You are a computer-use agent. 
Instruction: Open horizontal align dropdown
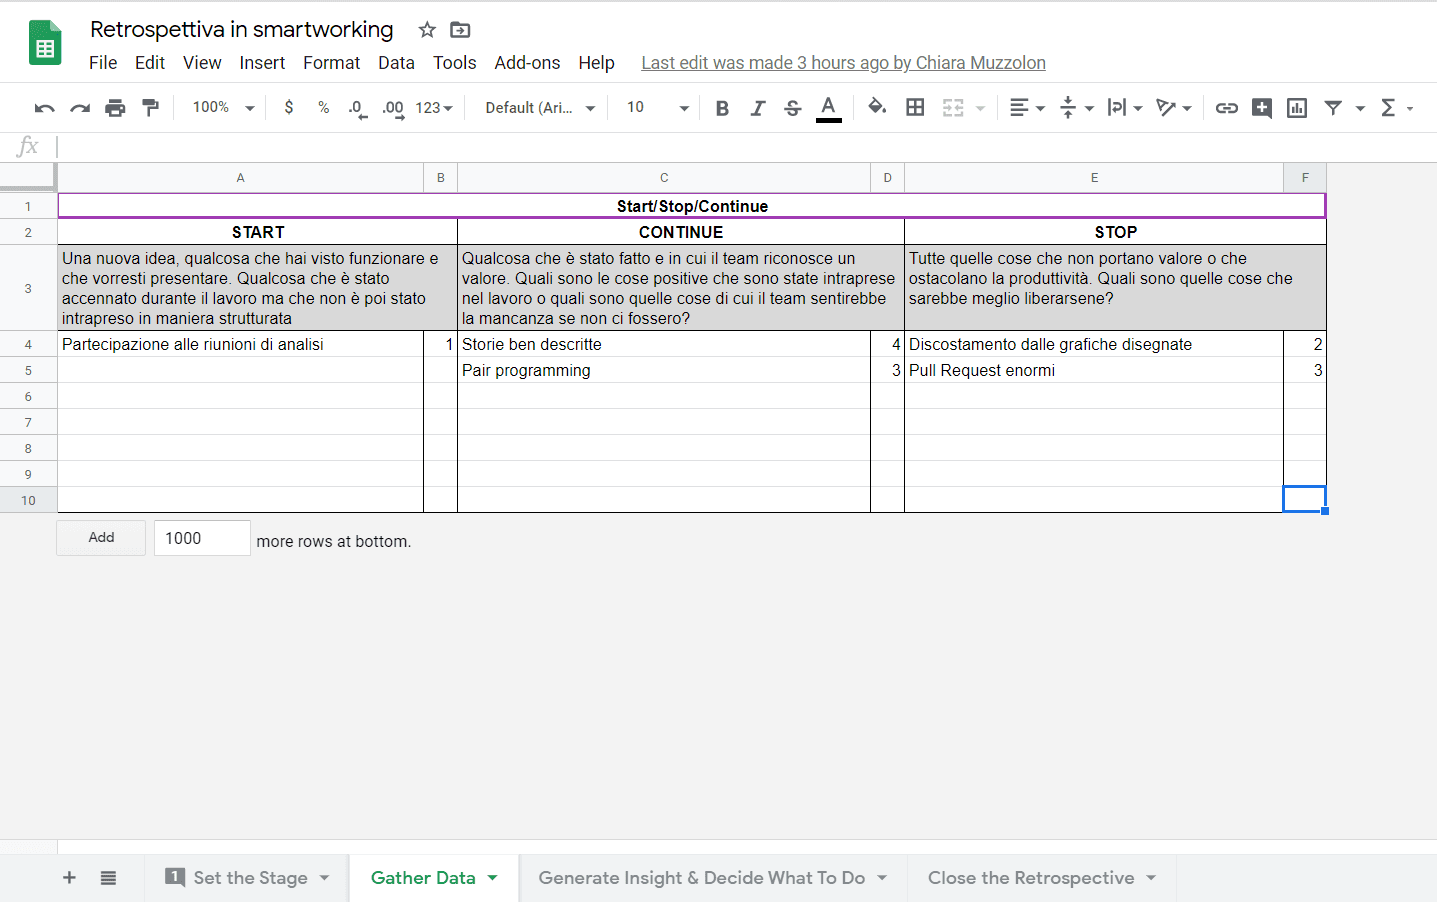1027,108
